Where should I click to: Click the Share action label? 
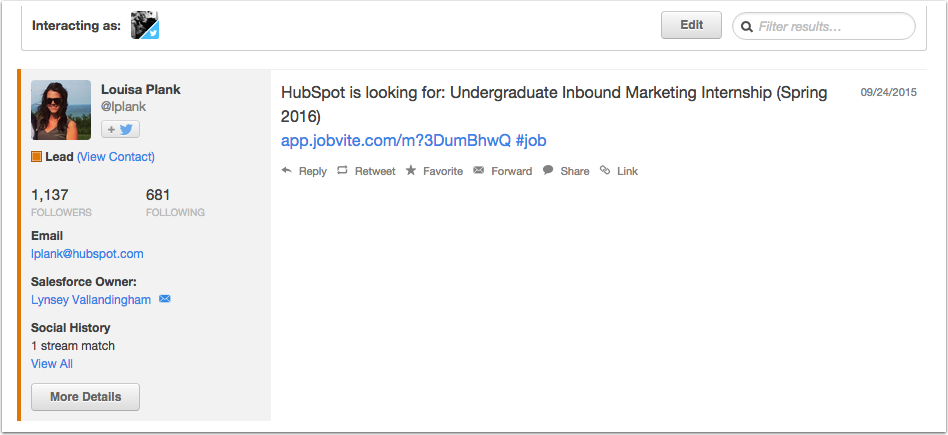[x=574, y=171]
